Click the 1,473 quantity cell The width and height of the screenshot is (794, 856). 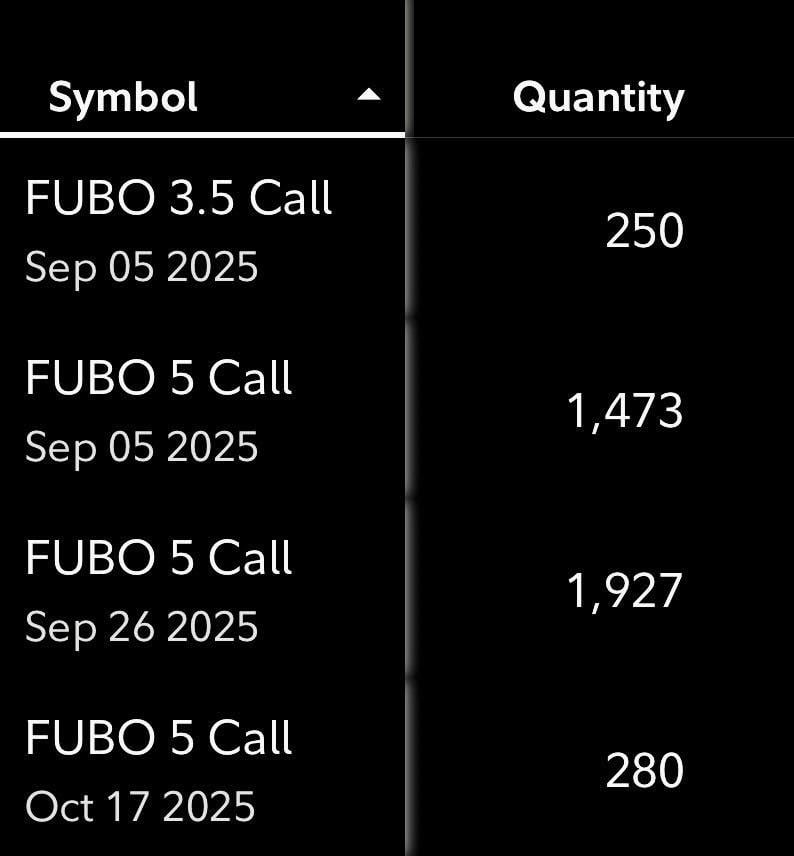(625, 411)
